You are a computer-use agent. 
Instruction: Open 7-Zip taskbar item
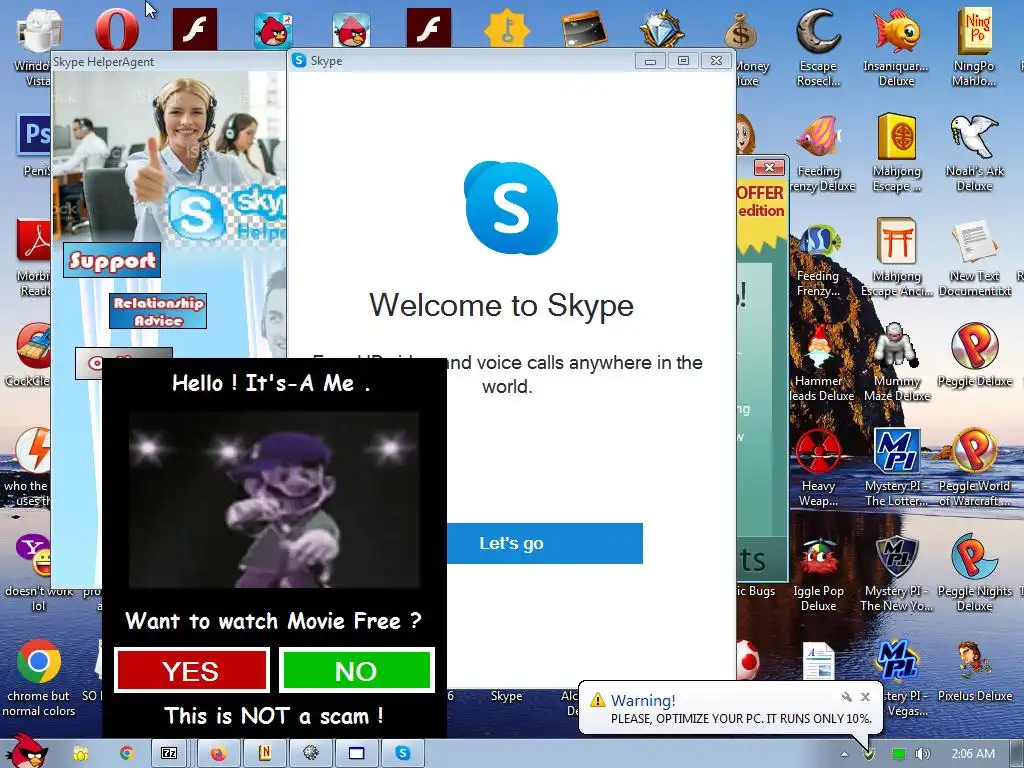[169, 754]
